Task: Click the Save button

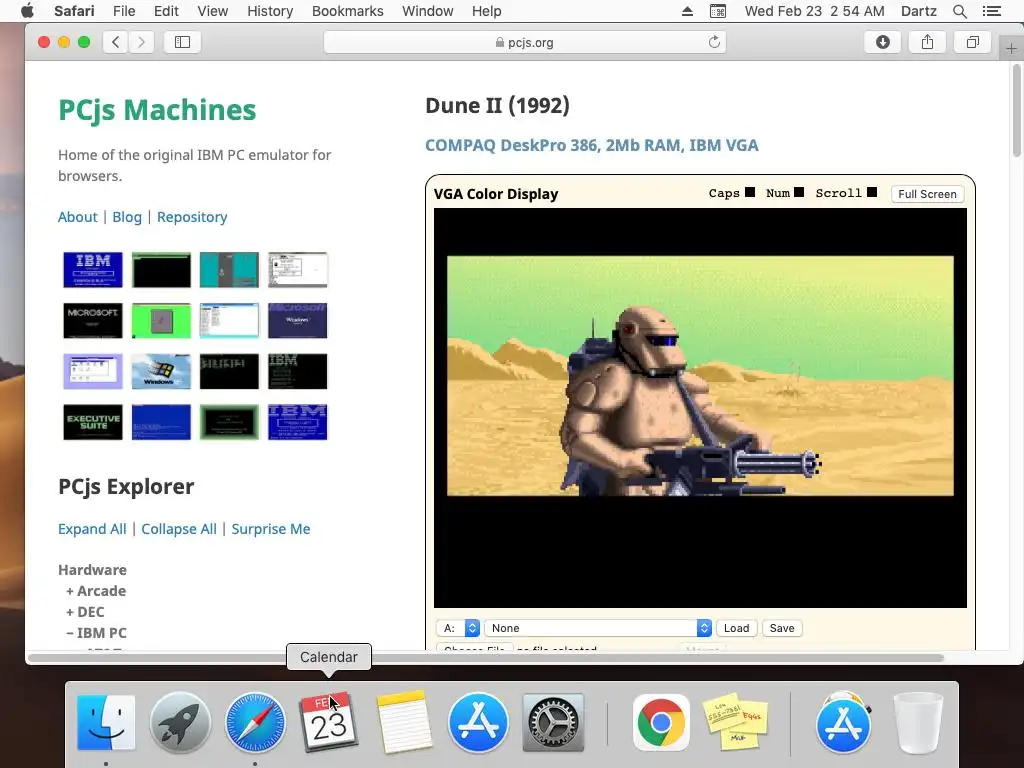Action: pyautogui.click(x=782, y=628)
